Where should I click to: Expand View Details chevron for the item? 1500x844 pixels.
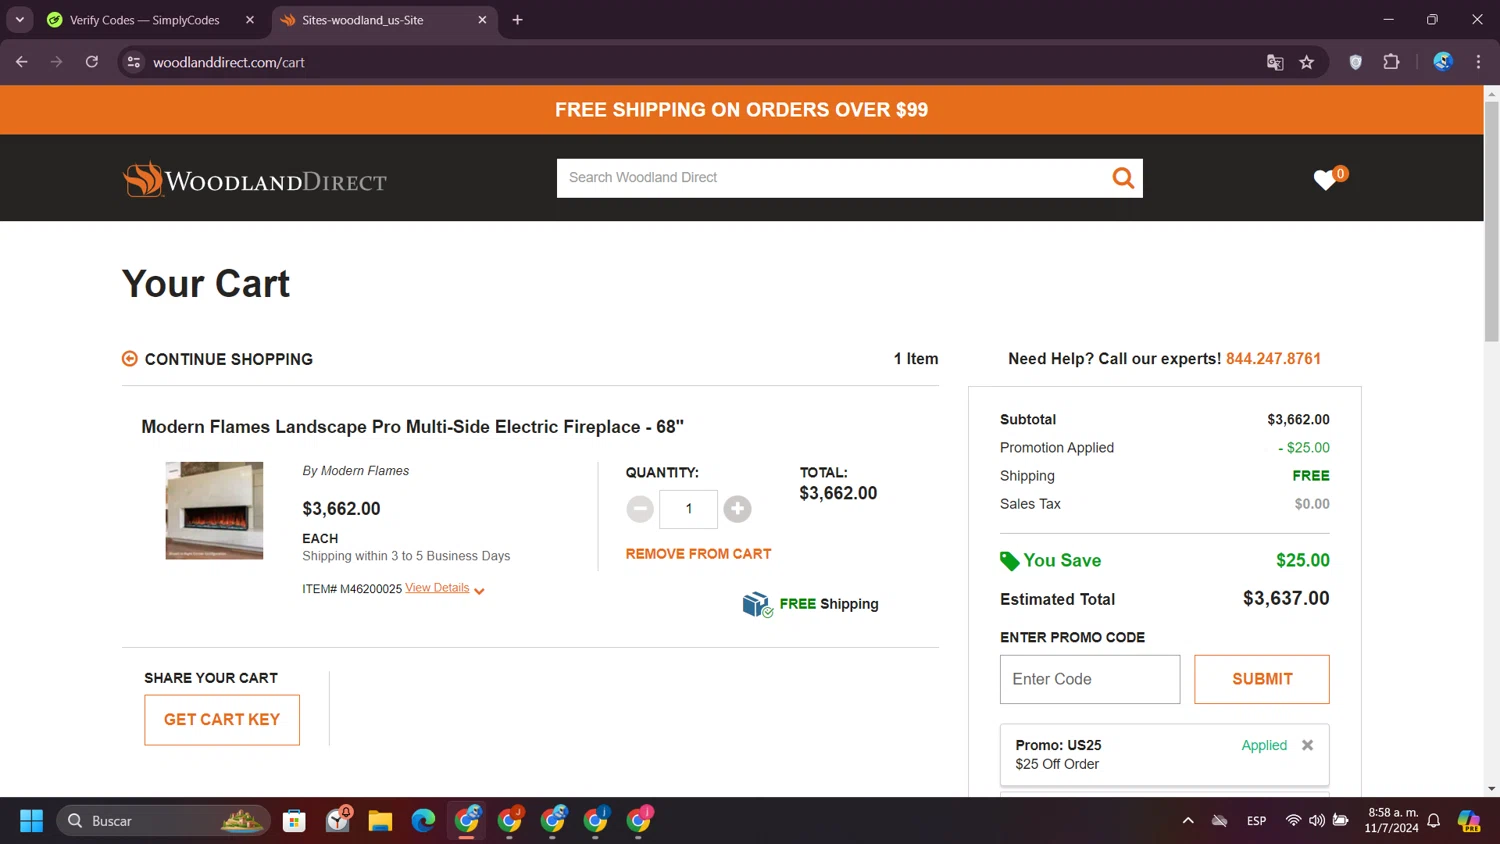tap(479, 591)
